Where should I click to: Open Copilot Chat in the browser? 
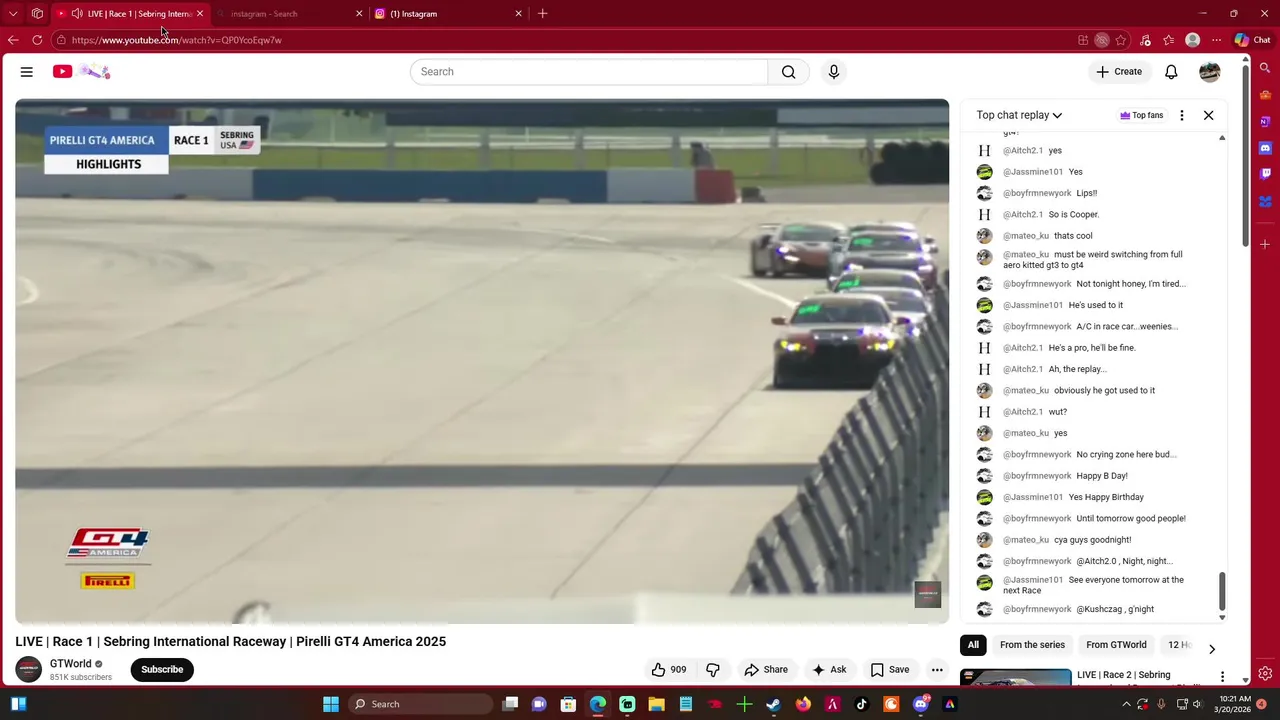tap(1253, 40)
